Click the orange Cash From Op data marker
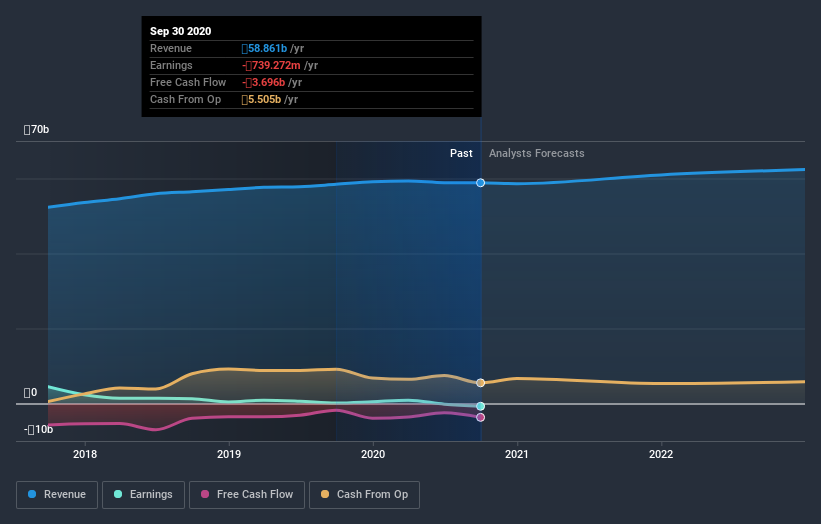Image resolution: width=821 pixels, height=524 pixels. coord(480,383)
